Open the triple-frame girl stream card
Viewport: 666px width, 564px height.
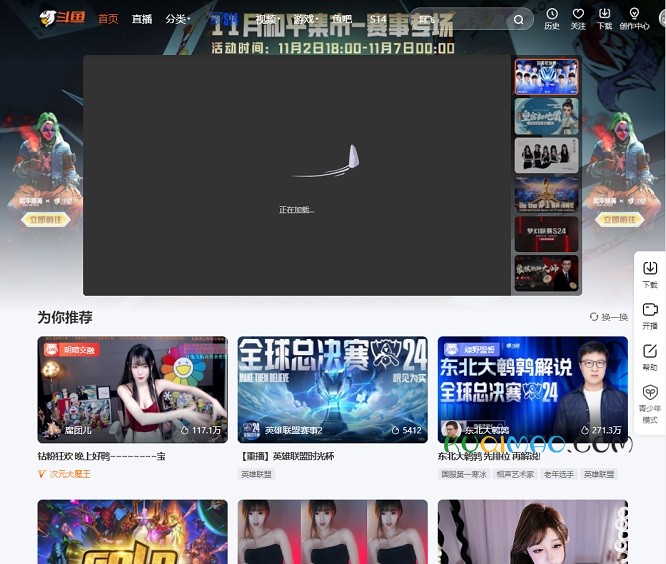tap(333, 532)
